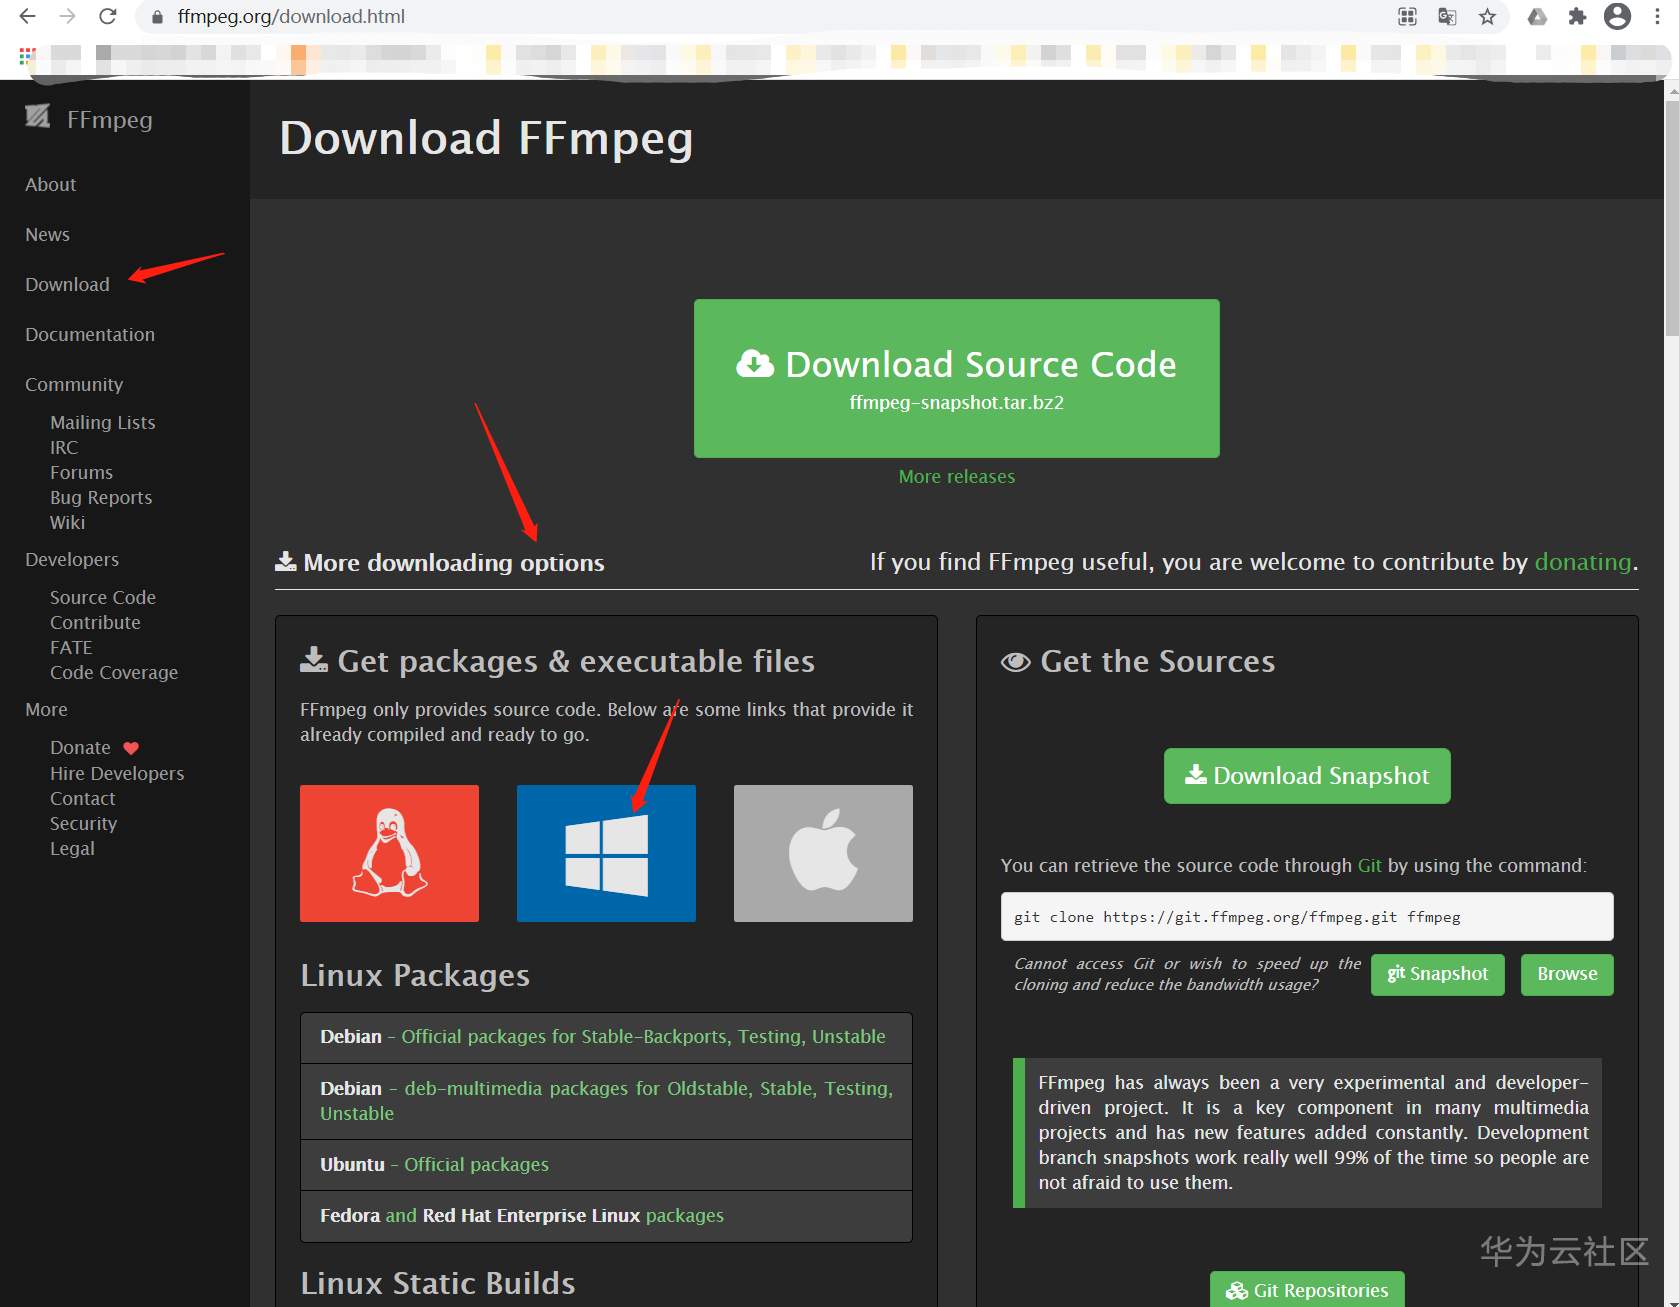1679x1307 pixels.
Task: Open Bug Reports in sidebar
Action: pos(101,497)
